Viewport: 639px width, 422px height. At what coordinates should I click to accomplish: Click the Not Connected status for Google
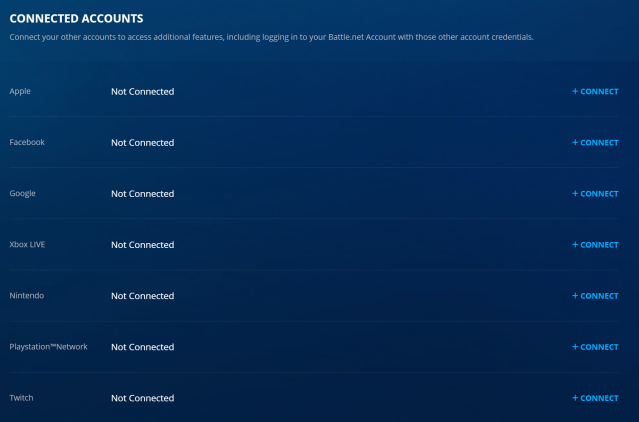coord(143,194)
